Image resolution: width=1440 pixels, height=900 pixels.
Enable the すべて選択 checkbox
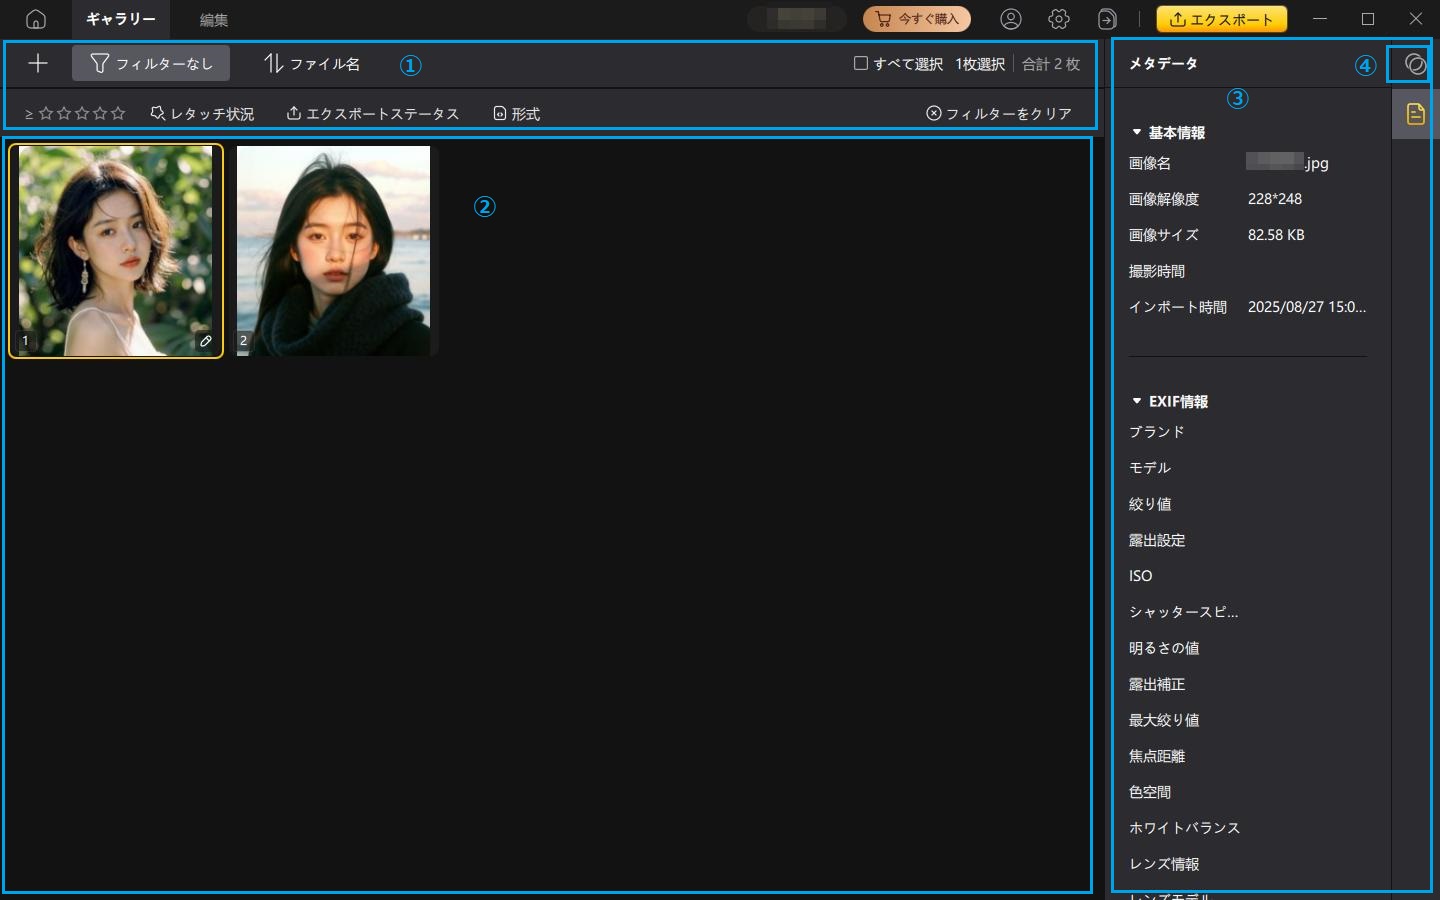click(860, 63)
